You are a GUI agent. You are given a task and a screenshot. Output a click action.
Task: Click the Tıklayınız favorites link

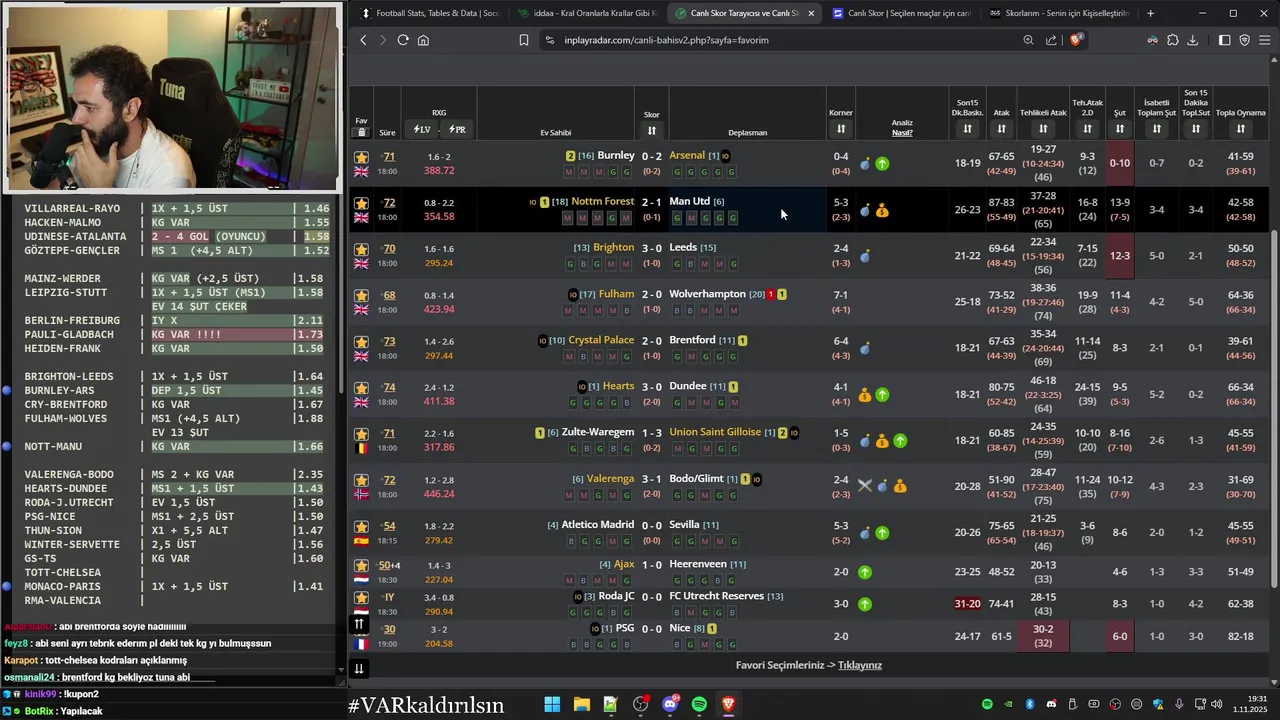coord(860,665)
